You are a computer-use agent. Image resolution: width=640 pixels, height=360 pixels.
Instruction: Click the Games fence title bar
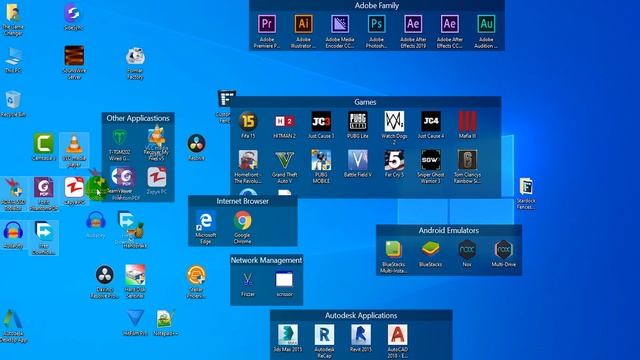365,102
